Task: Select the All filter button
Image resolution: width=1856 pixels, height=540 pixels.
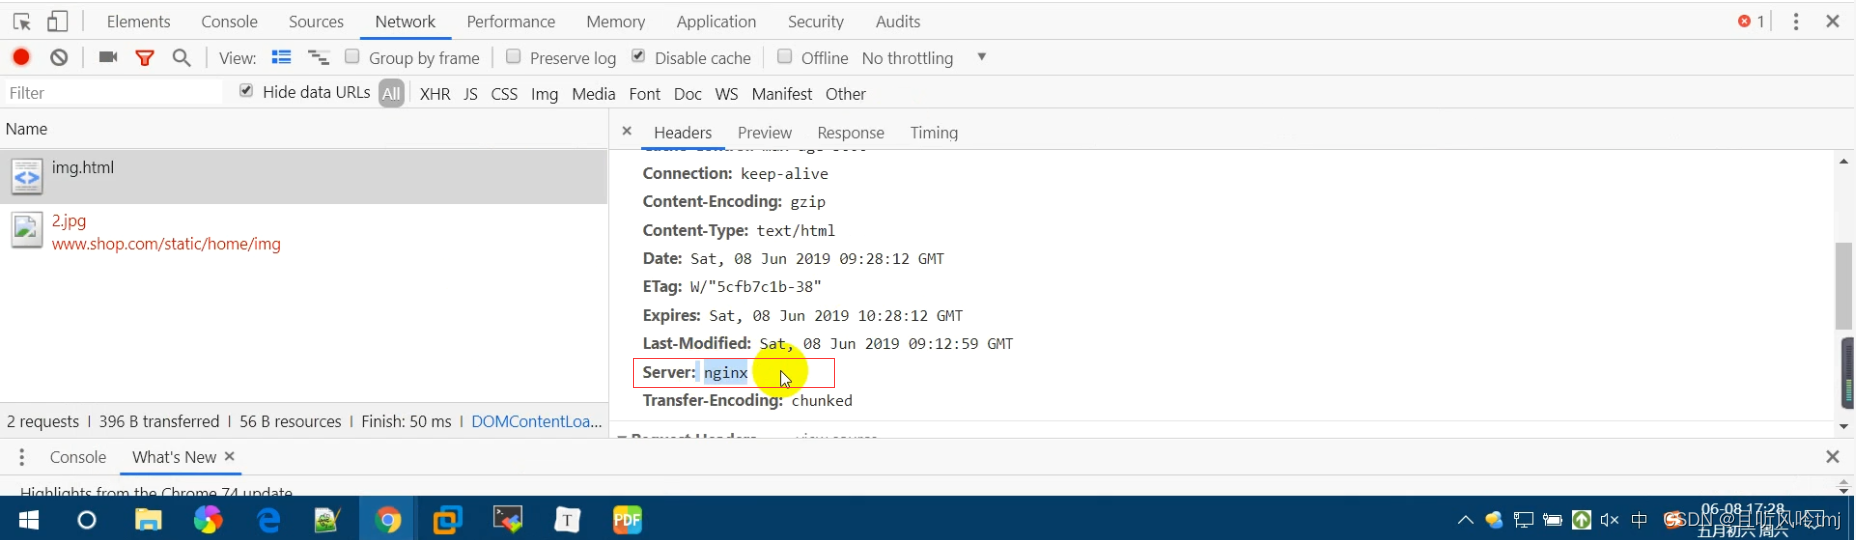Action: click(x=391, y=93)
